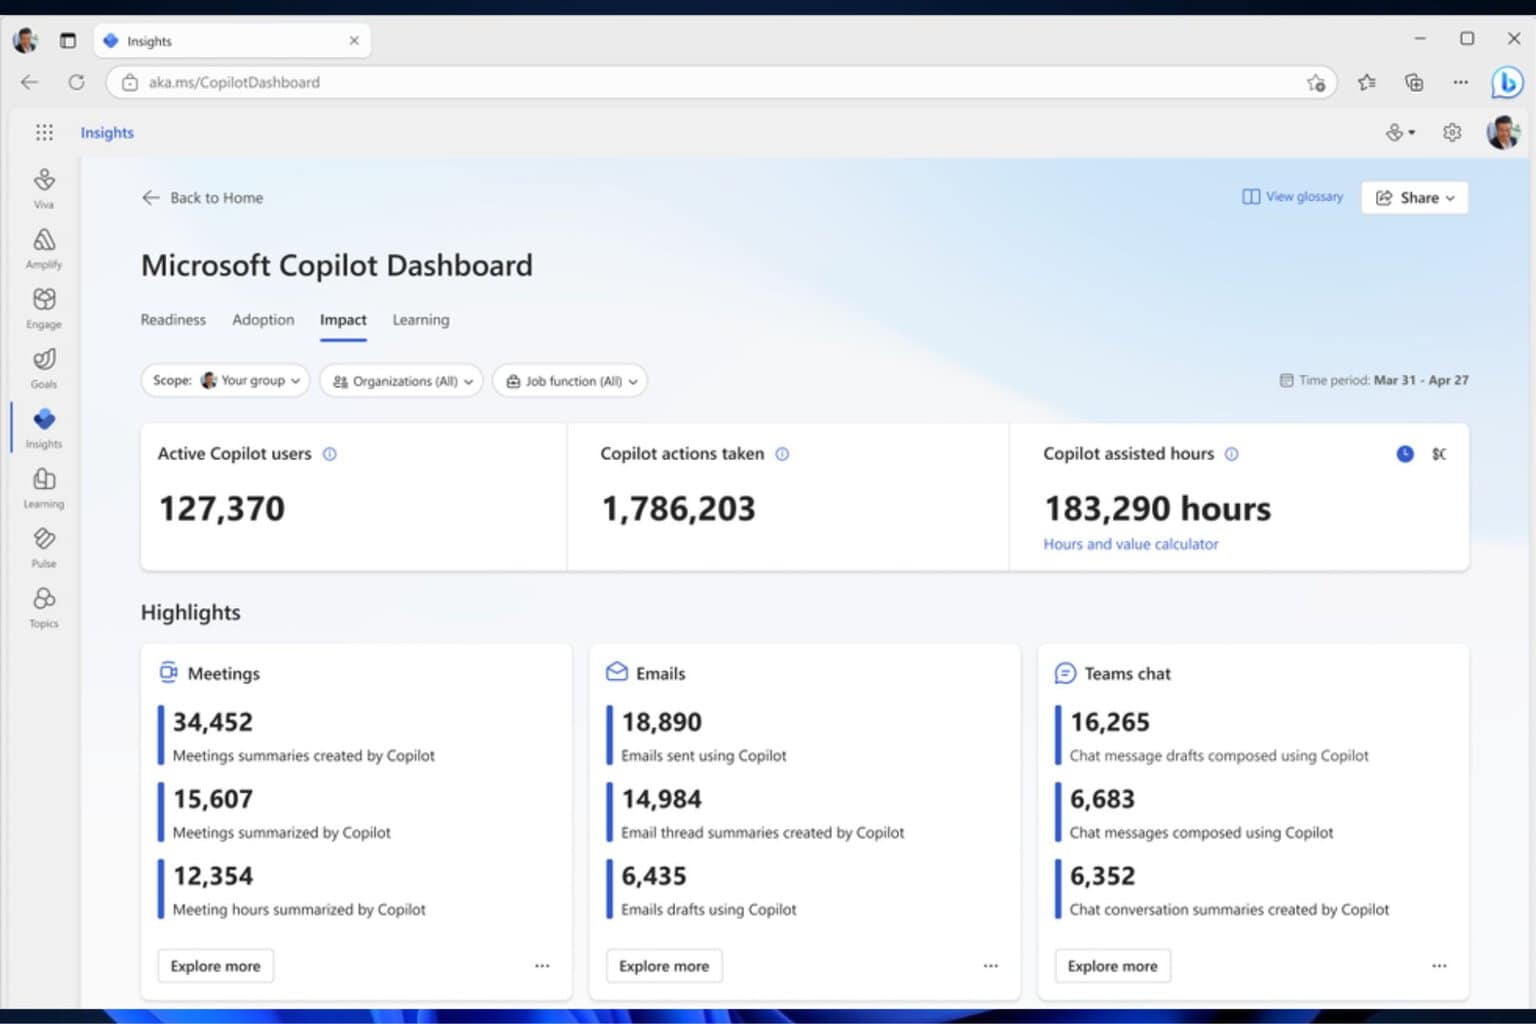Open Goals from the sidebar
This screenshot has width=1536, height=1024.
(44, 368)
